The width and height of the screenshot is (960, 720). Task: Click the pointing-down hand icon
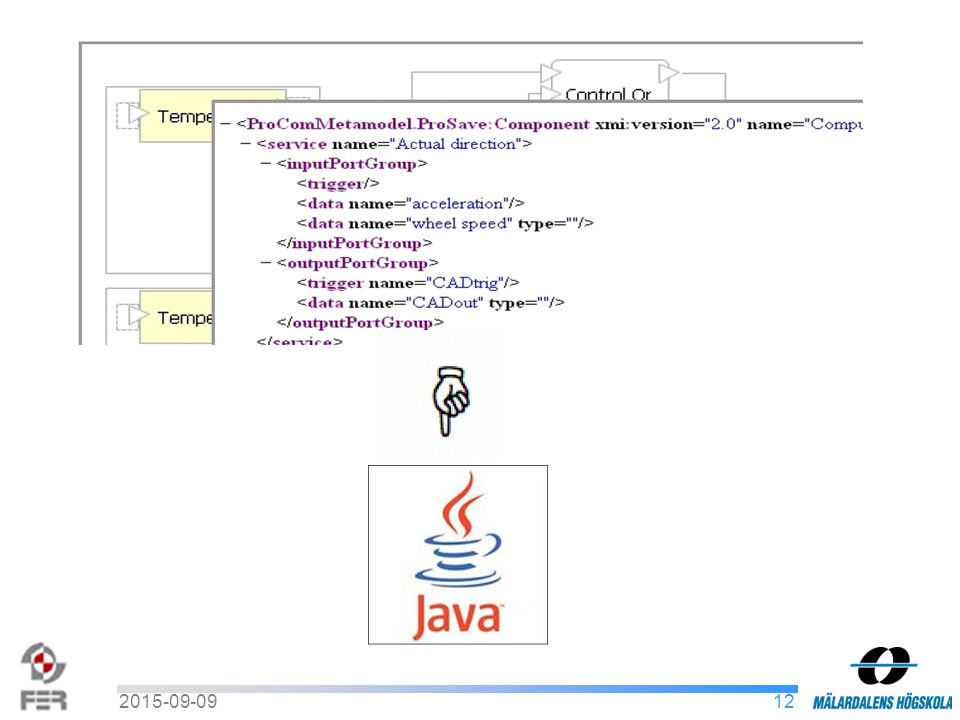[451, 401]
